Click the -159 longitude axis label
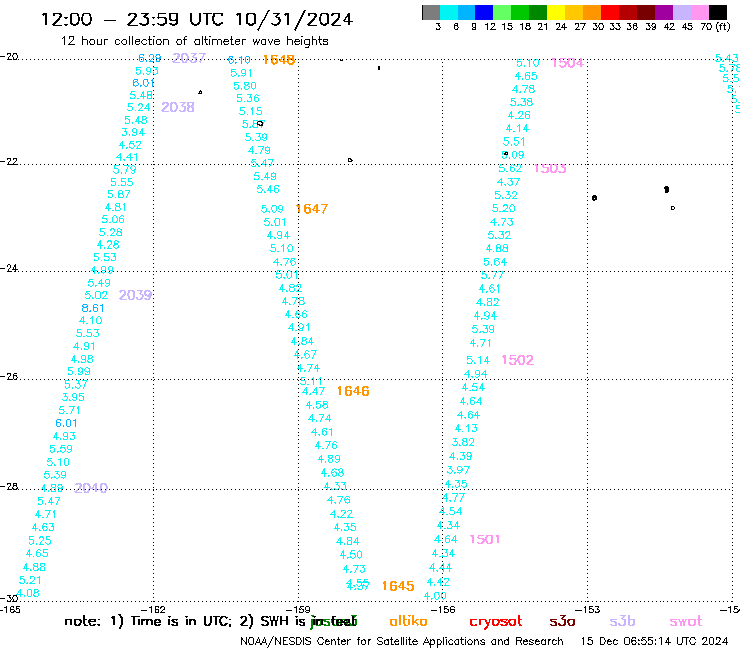 pos(298,610)
